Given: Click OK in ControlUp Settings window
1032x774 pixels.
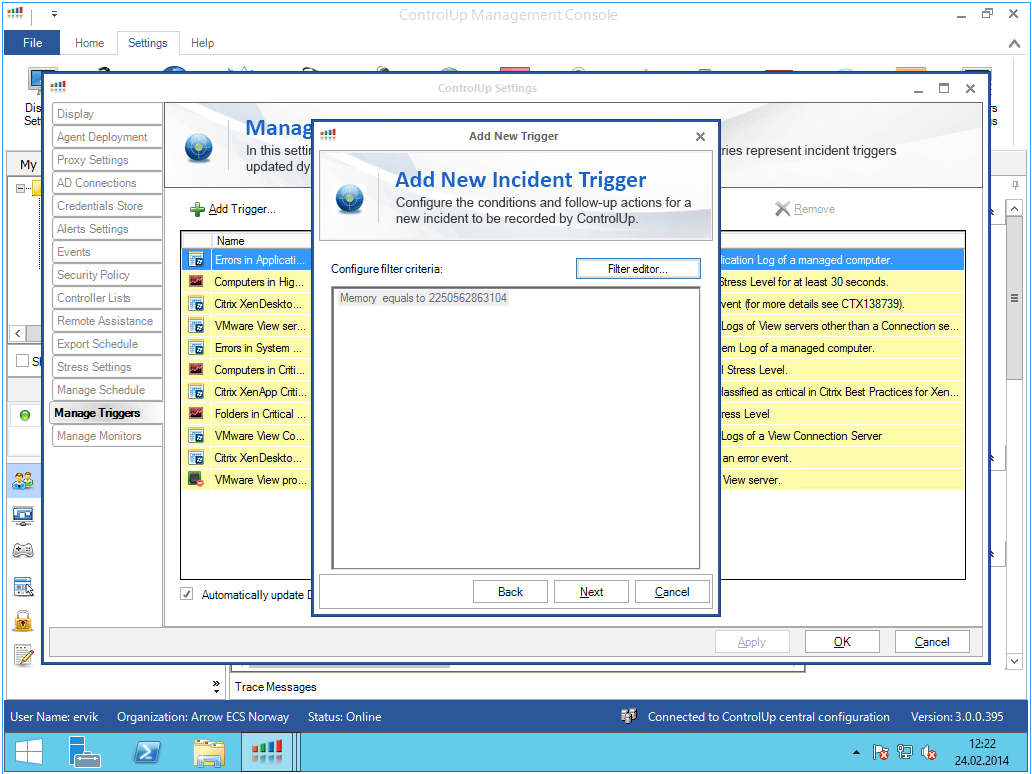Looking at the screenshot, I should click(842, 642).
